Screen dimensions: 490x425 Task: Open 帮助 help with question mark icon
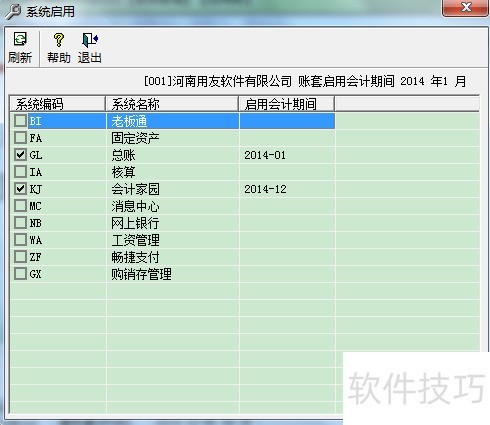pyautogui.click(x=59, y=40)
